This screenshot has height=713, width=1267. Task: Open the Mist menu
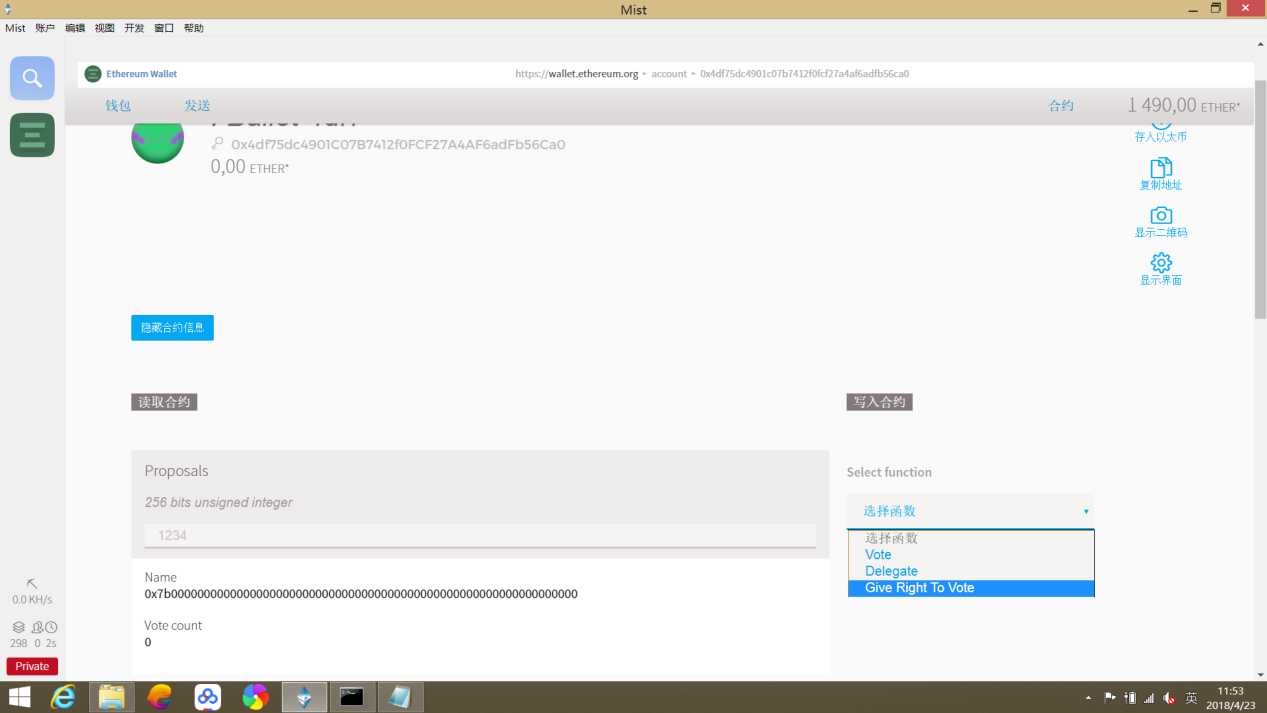(15, 28)
